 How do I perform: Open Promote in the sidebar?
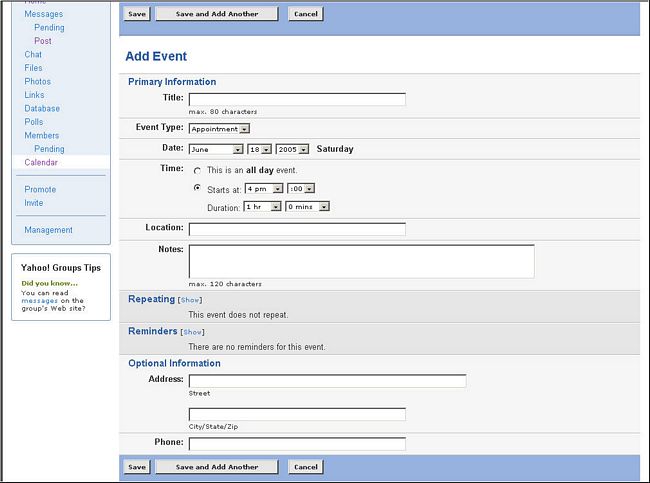[x=40, y=189]
